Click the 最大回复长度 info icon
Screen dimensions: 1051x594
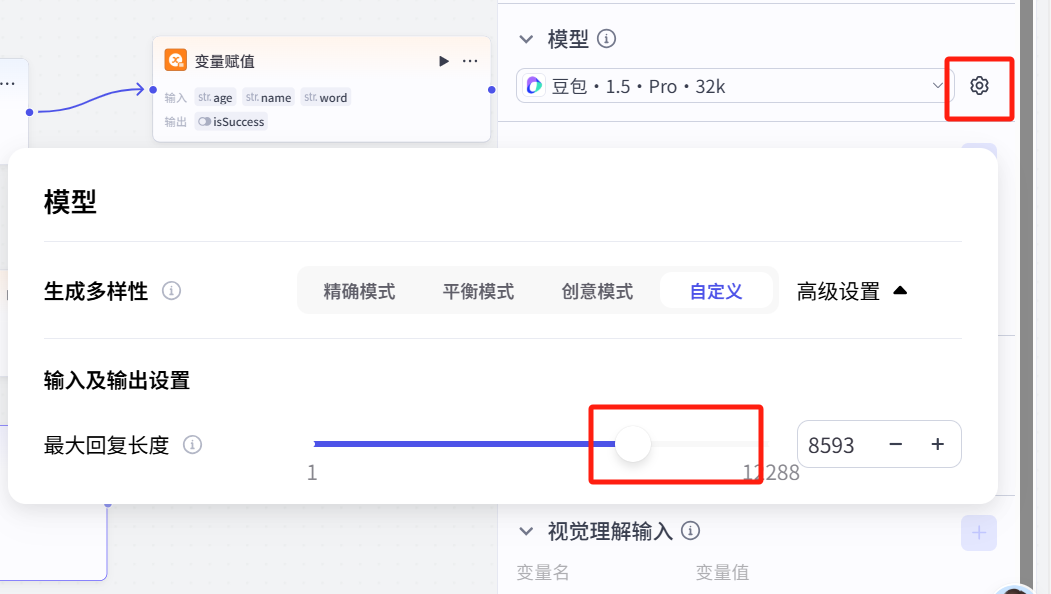pos(192,445)
